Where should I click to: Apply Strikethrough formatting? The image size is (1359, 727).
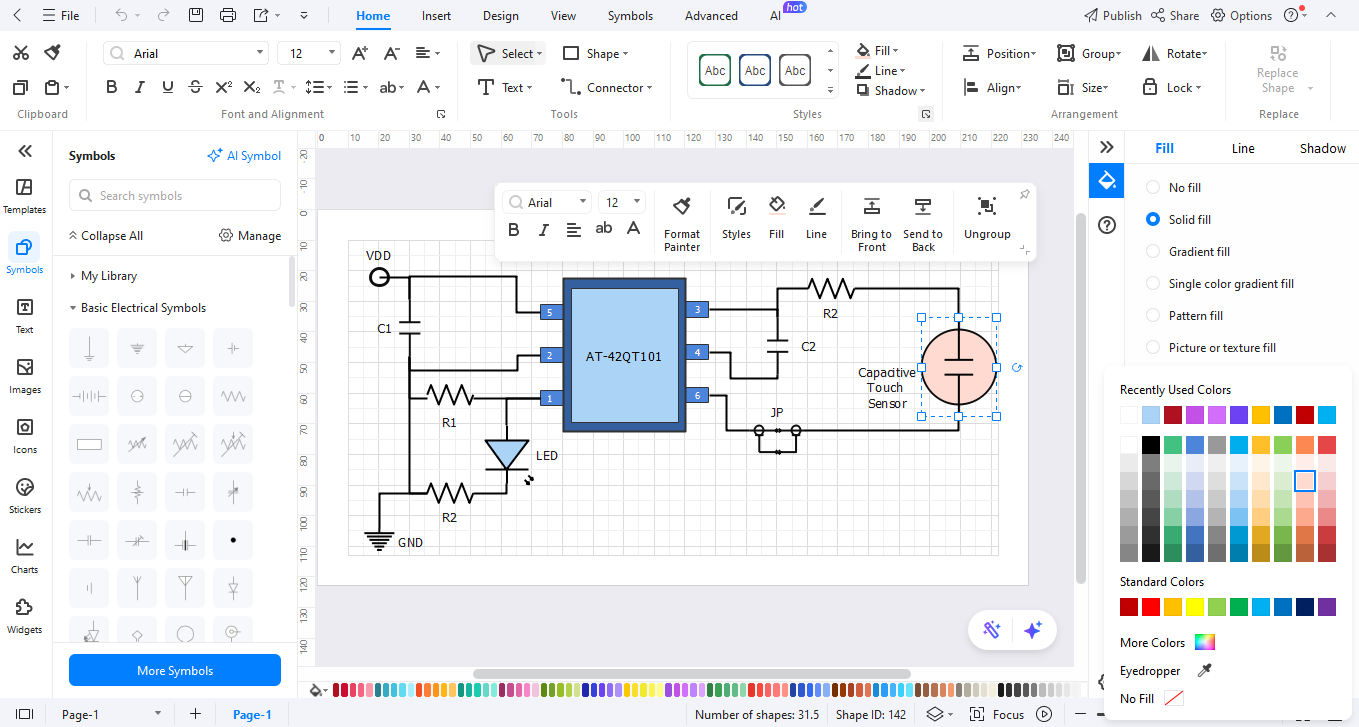(x=196, y=88)
